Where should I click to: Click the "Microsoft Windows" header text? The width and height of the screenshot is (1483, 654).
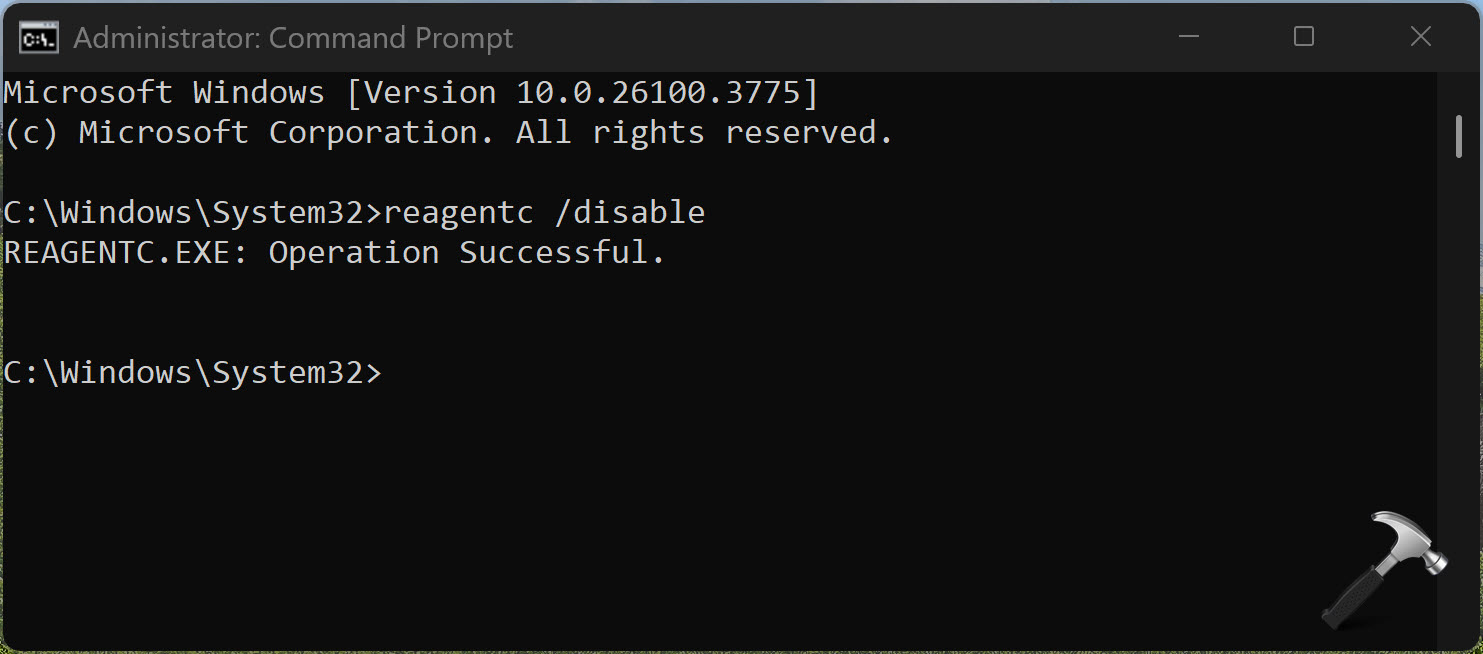(164, 93)
